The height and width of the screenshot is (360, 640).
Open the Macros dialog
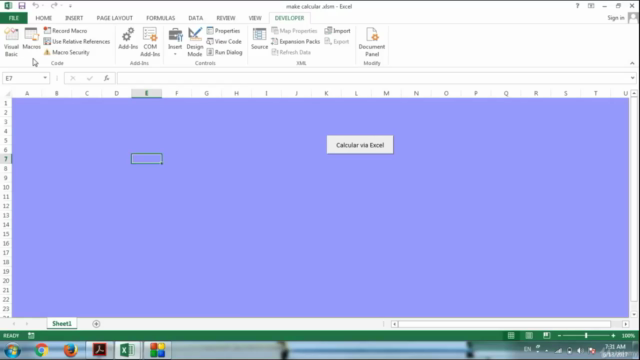31,39
